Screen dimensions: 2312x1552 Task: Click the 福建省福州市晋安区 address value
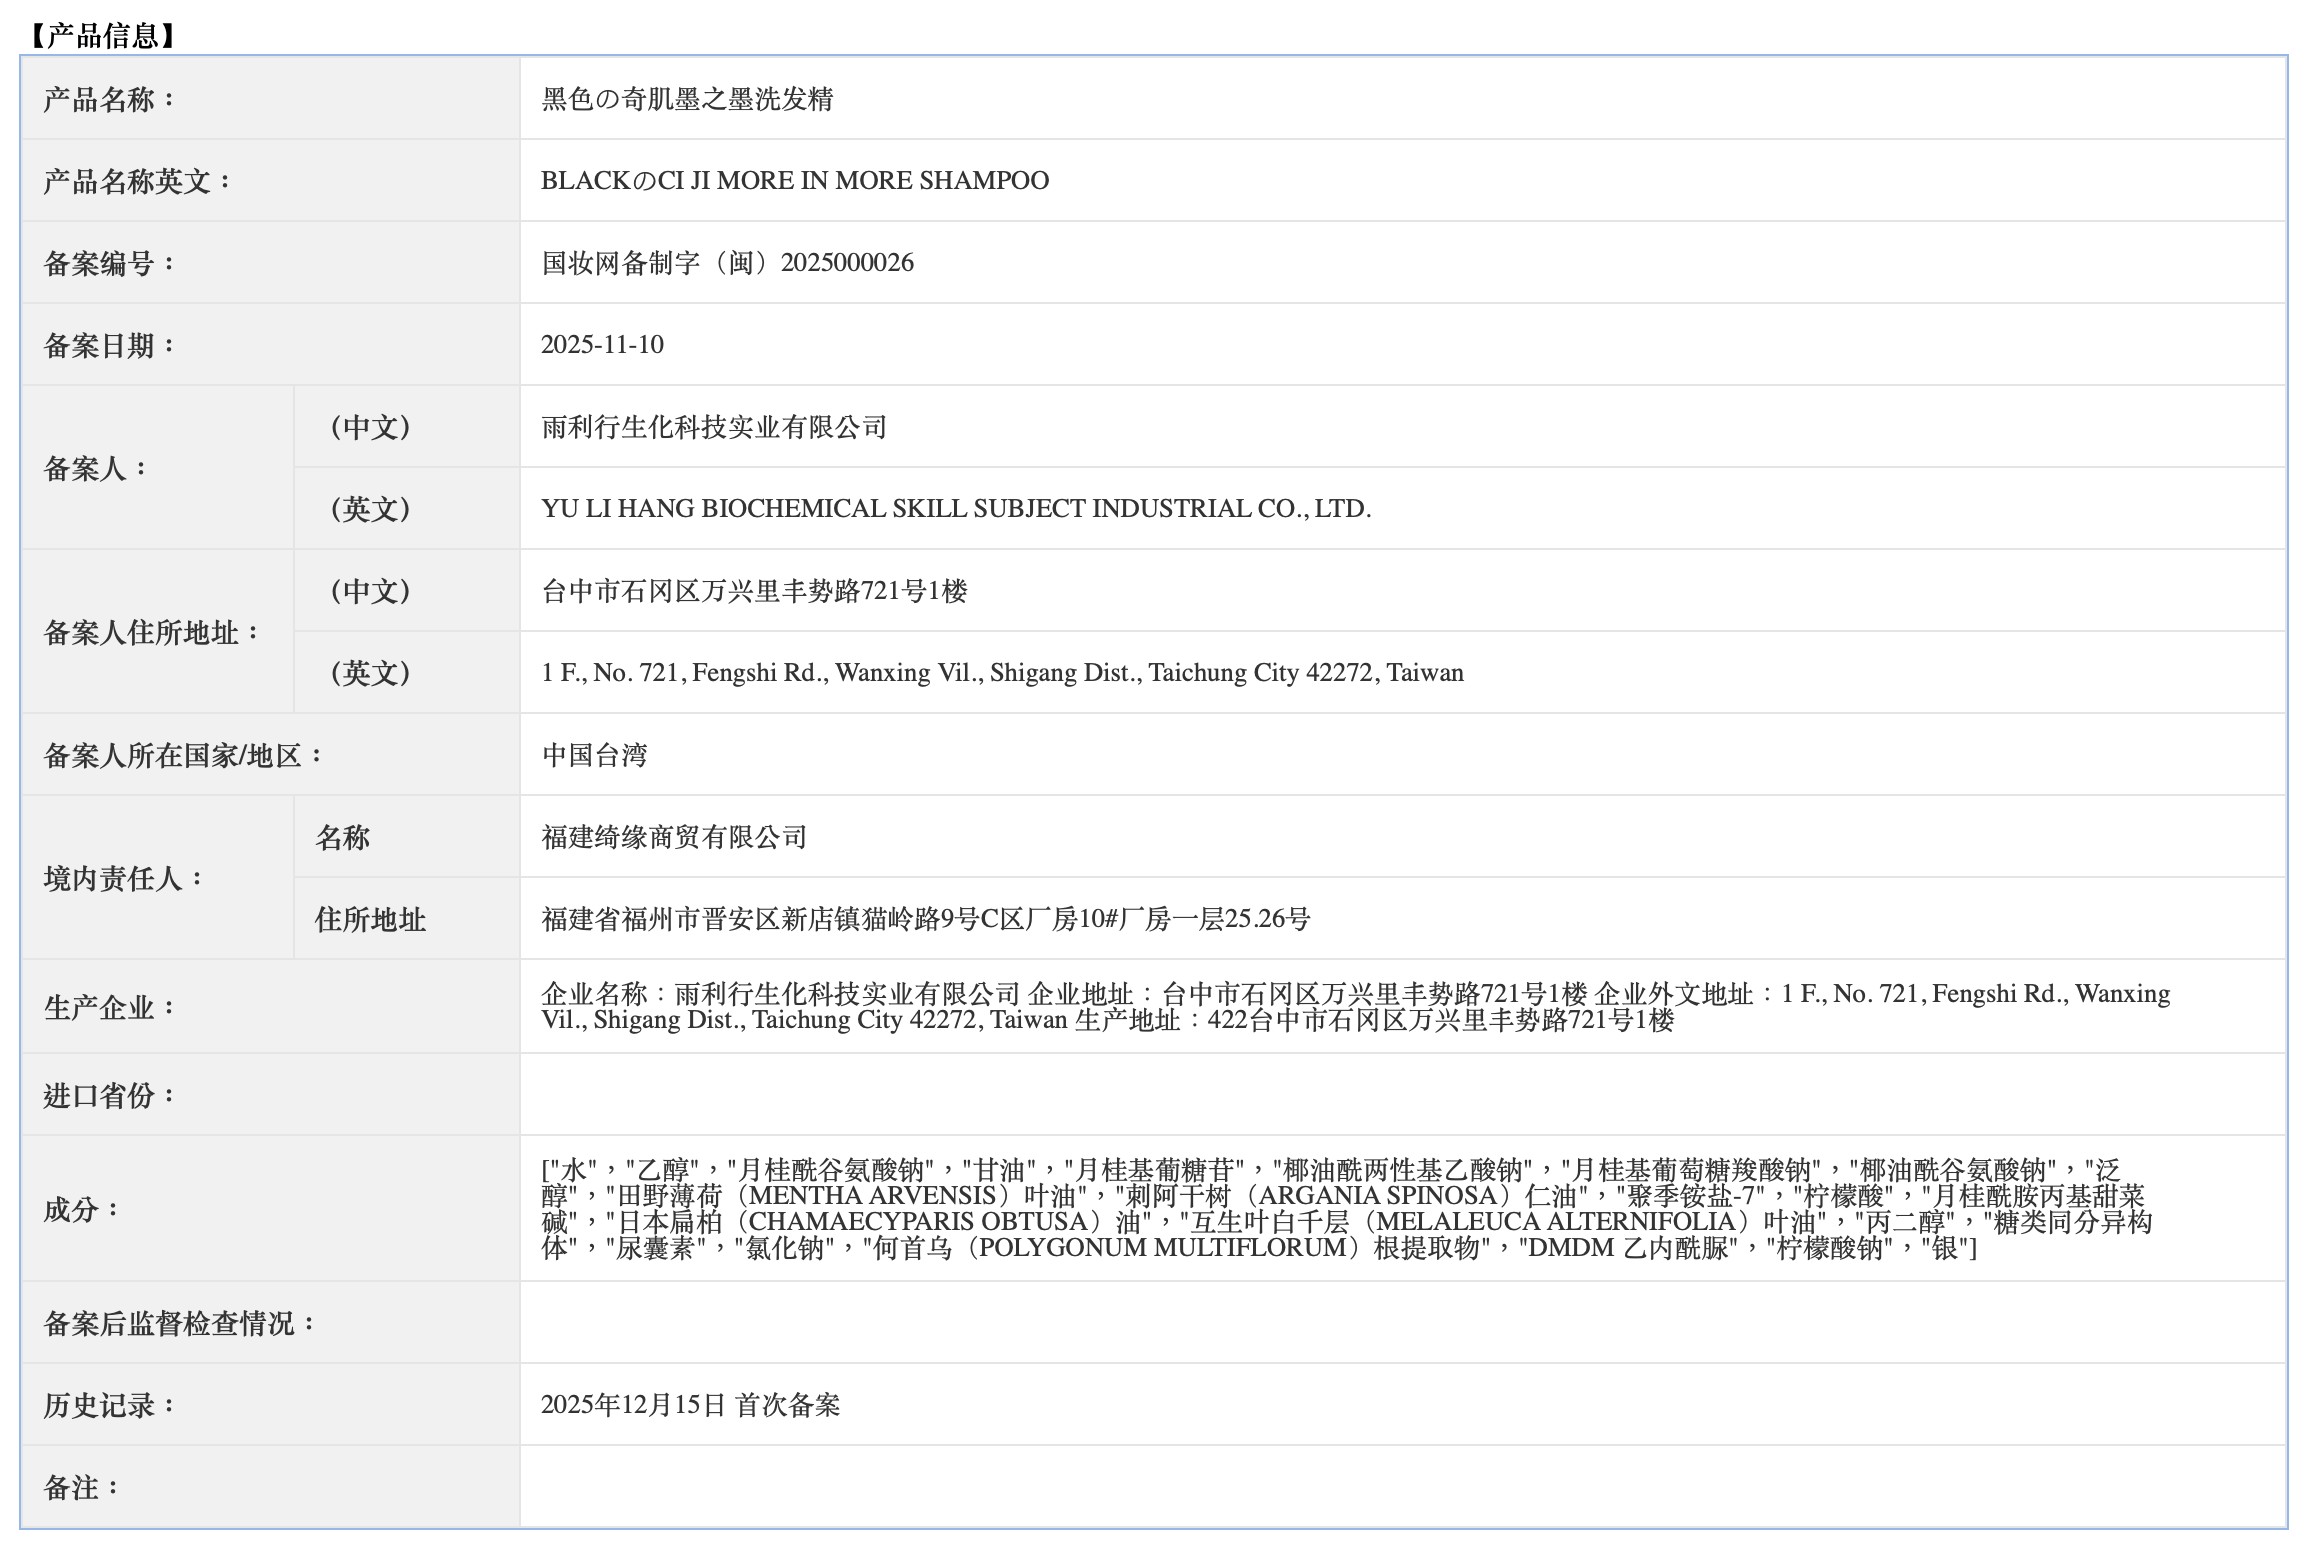point(925,919)
